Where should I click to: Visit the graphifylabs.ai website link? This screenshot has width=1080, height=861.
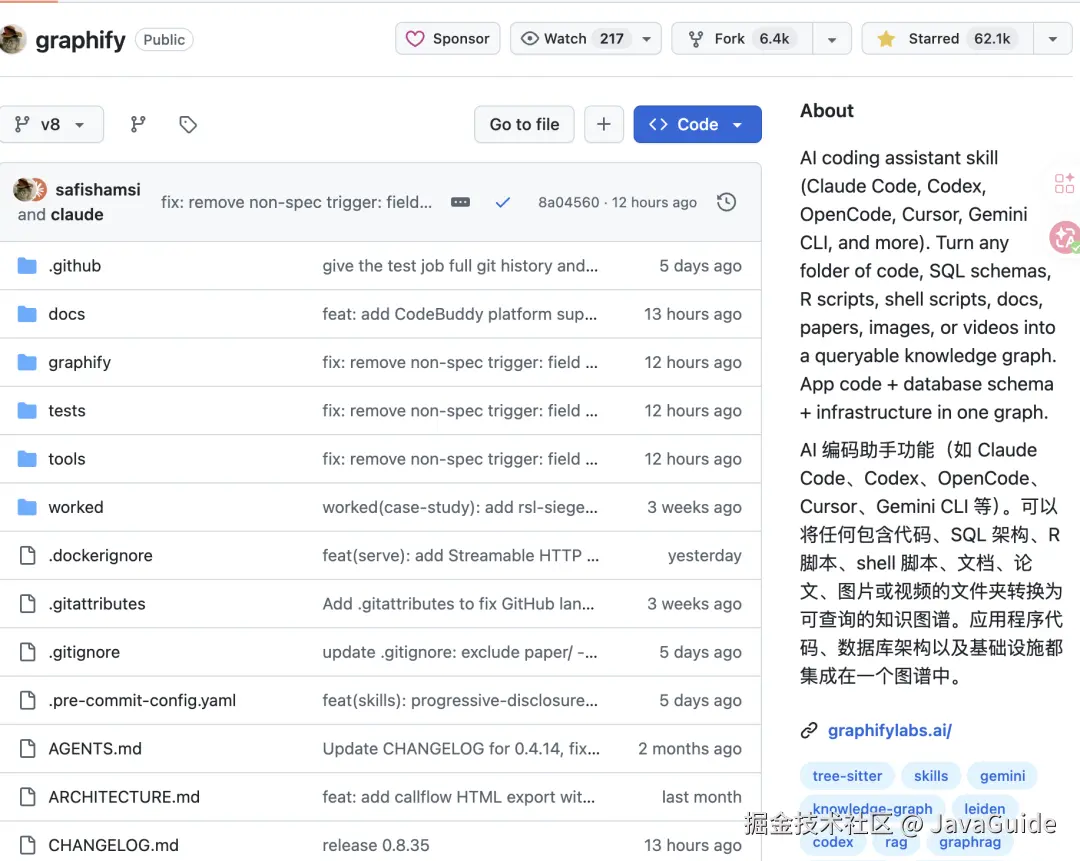889,730
